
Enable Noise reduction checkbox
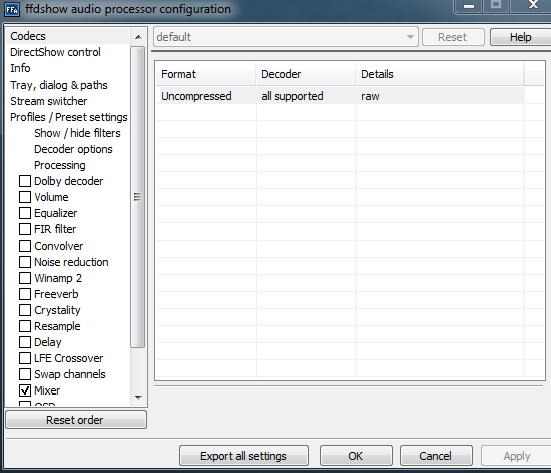pyautogui.click(x=25, y=262)
